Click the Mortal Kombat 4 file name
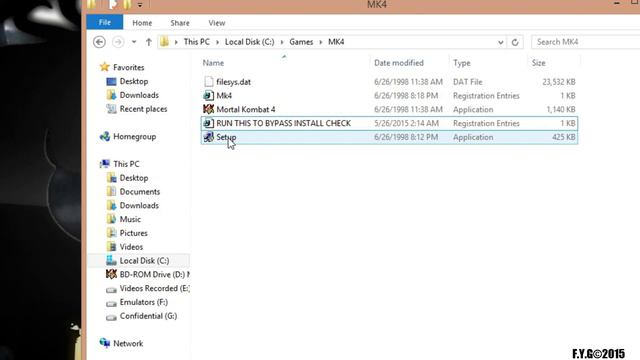The image size is (640, 360). [x=246, y=109]
